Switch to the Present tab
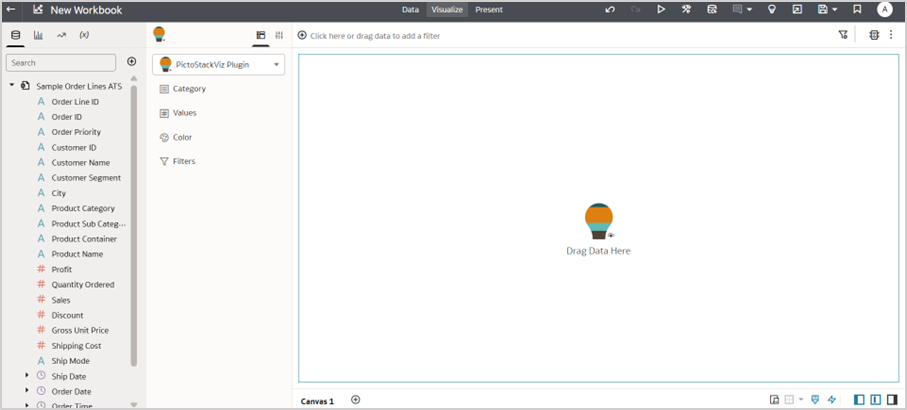The height and width of the screenshot is (410, 907). pos(489,10)
